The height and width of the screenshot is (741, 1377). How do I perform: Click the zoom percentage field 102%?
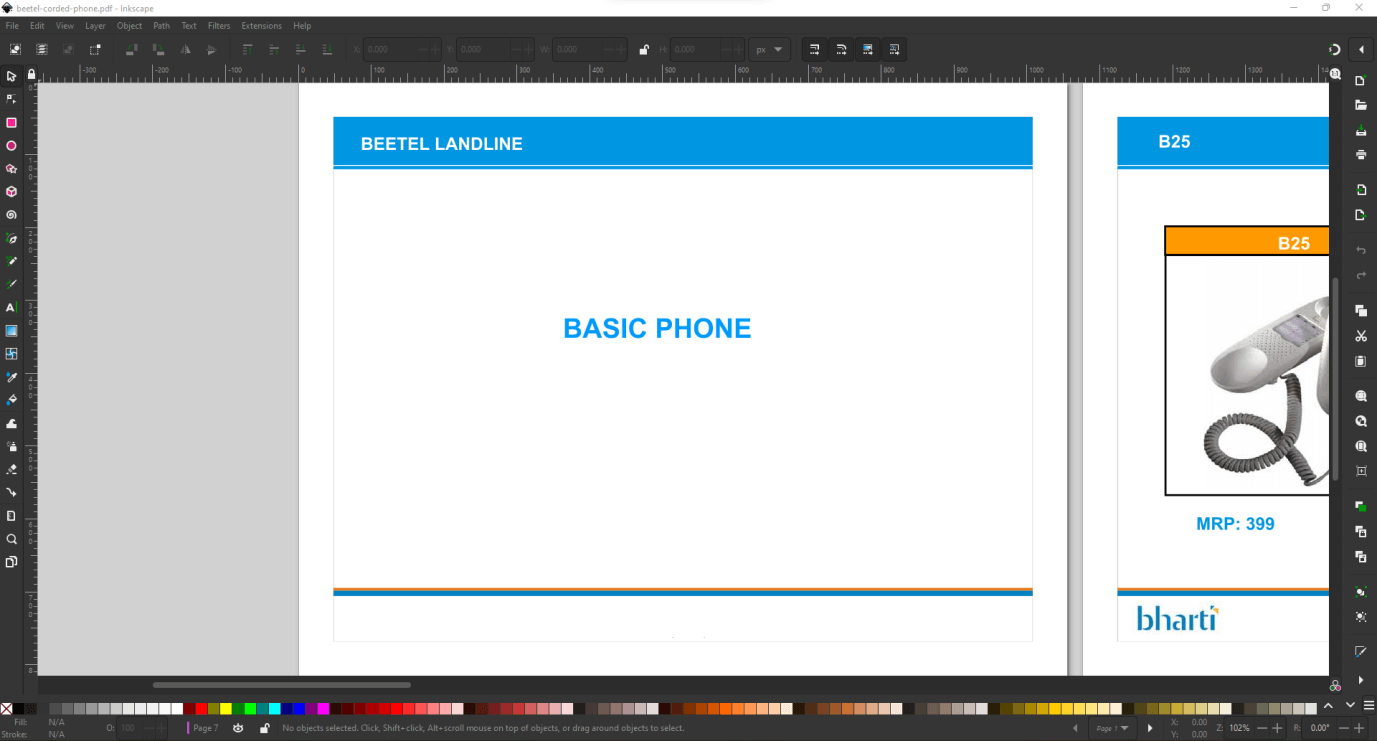[1240, 728]
